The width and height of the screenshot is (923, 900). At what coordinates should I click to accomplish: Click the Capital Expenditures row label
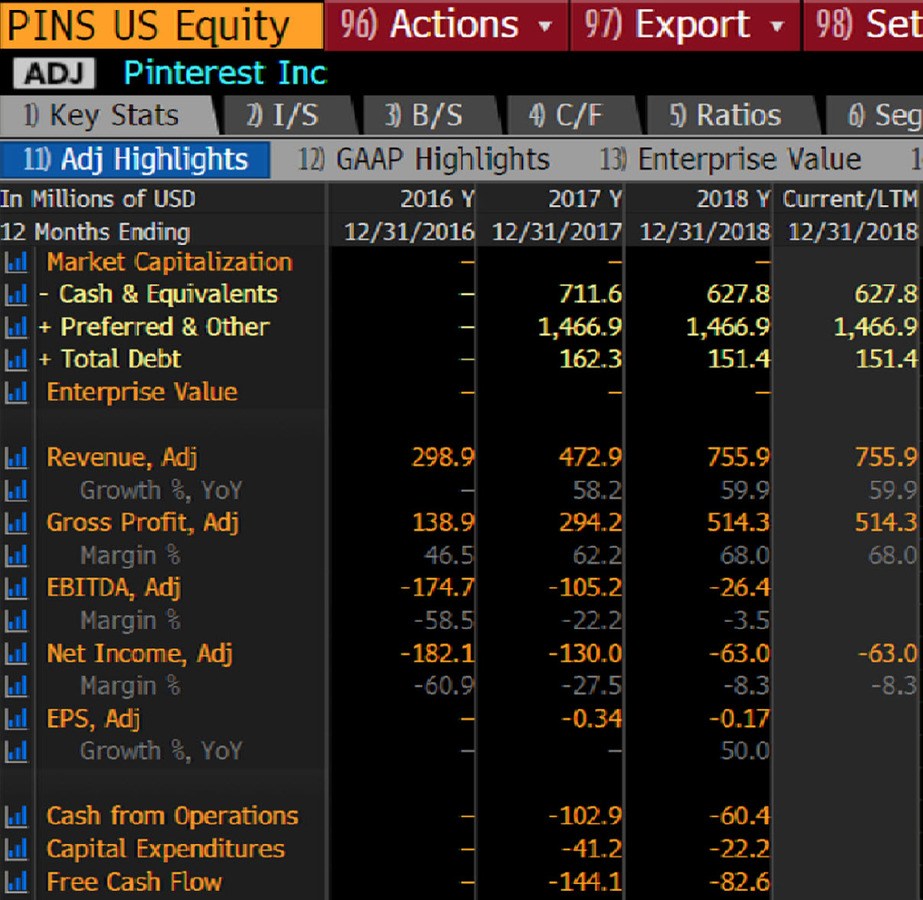(165, 849)
